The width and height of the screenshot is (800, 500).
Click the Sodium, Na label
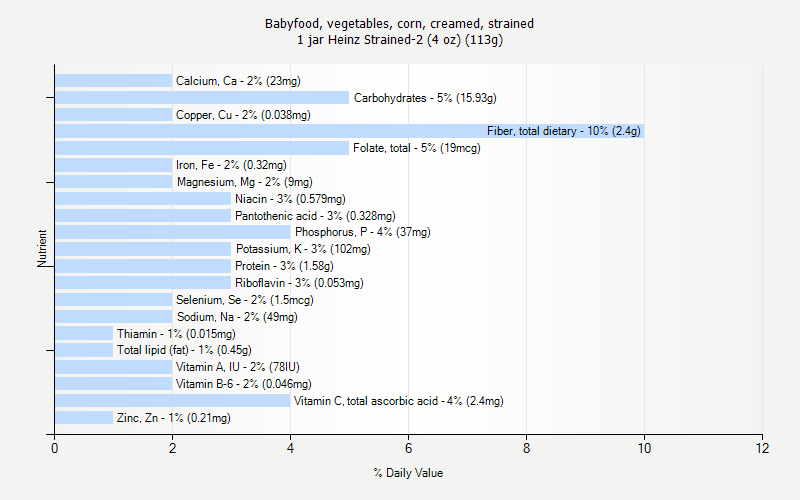(237, 317)
